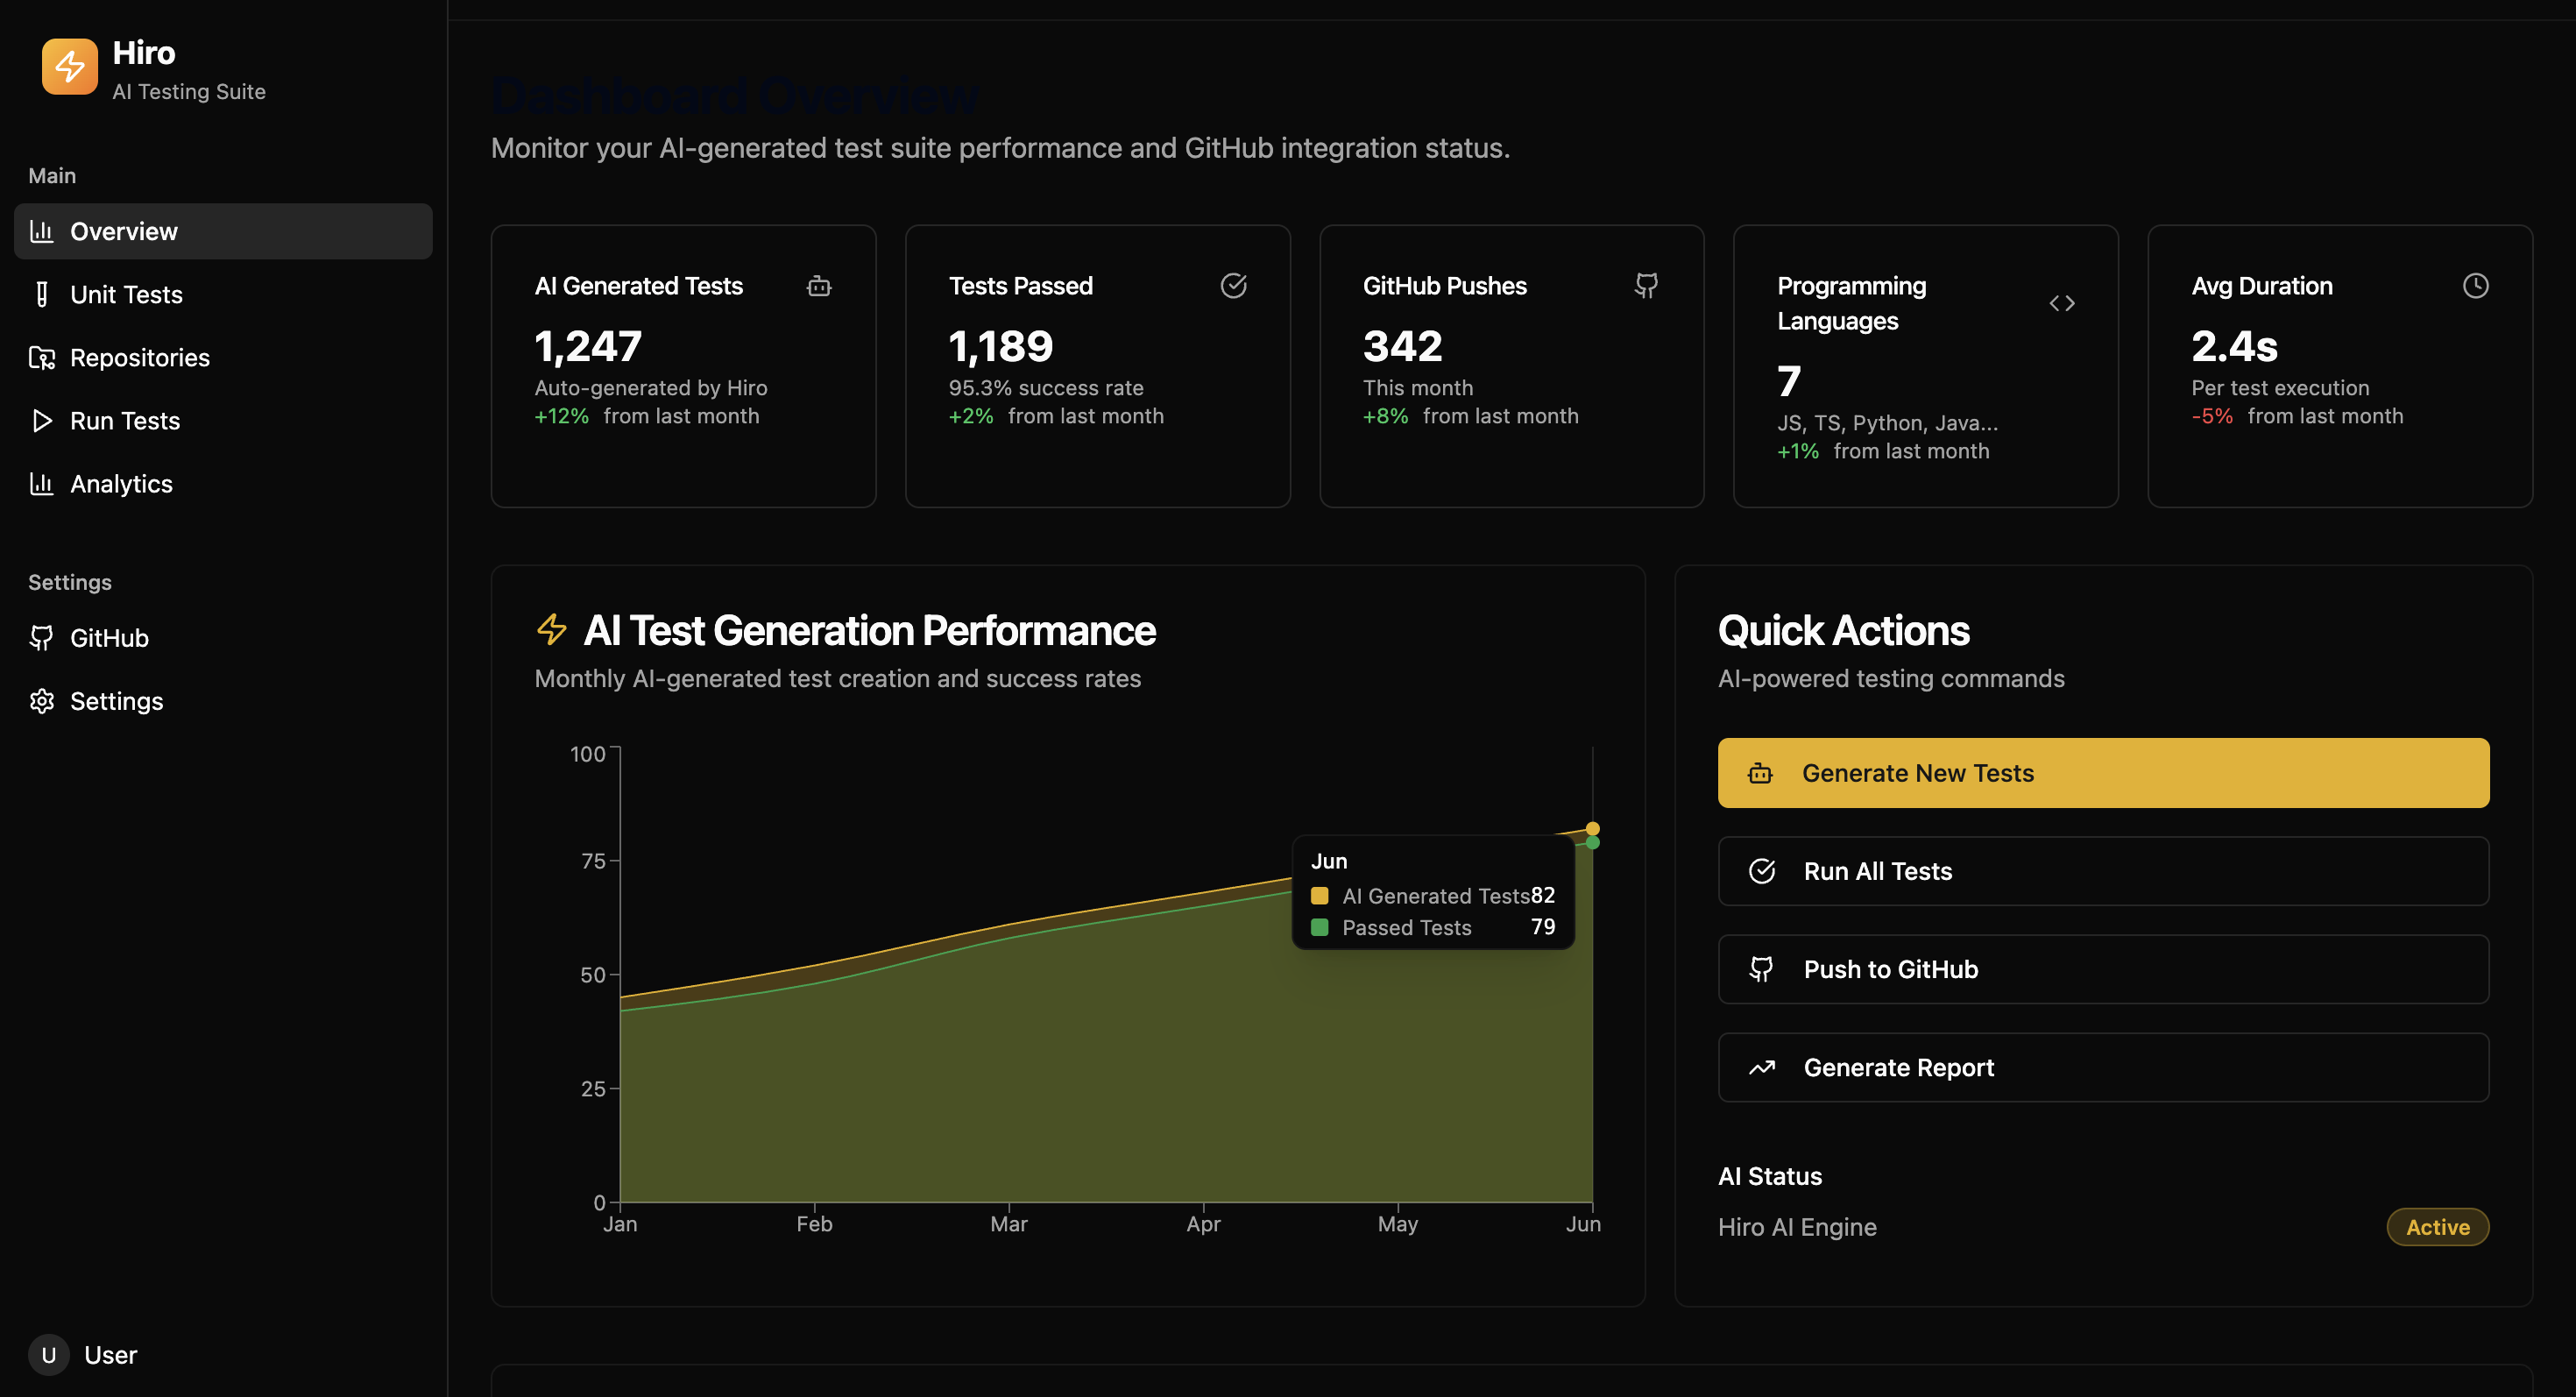
Task: Click the clock icon in Avg Duration card
Action: [x=2475, y=286]
